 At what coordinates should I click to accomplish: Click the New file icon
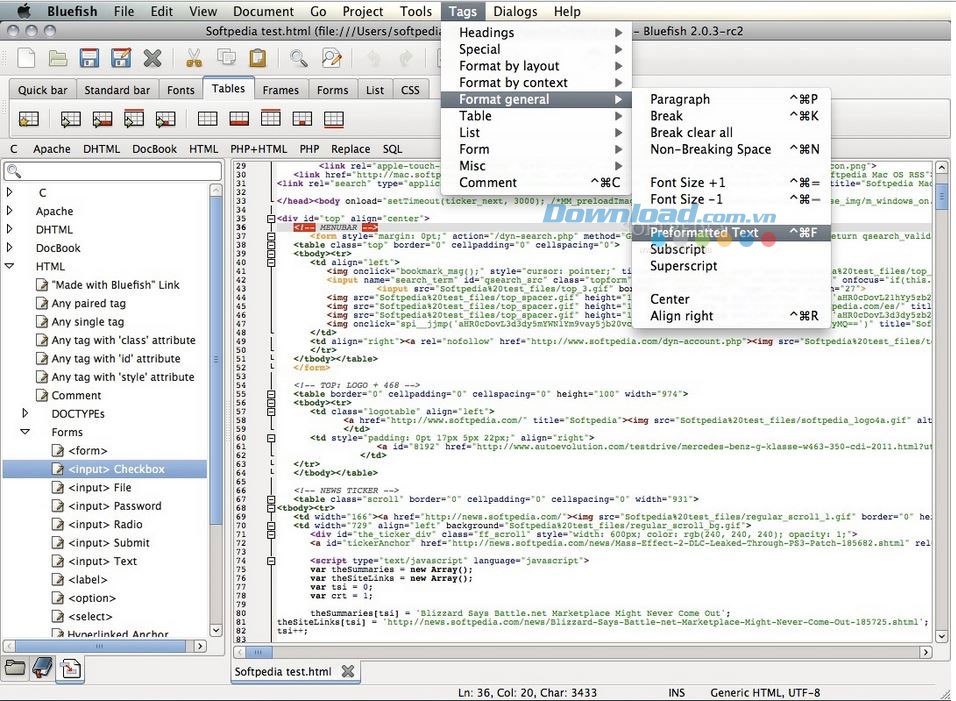27,58
